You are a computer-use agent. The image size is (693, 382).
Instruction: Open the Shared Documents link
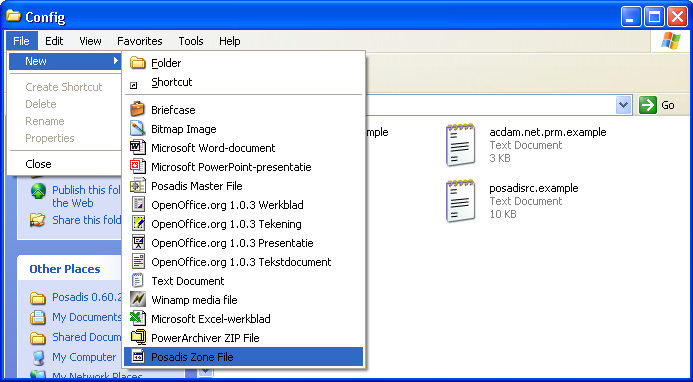click(87, 337)
